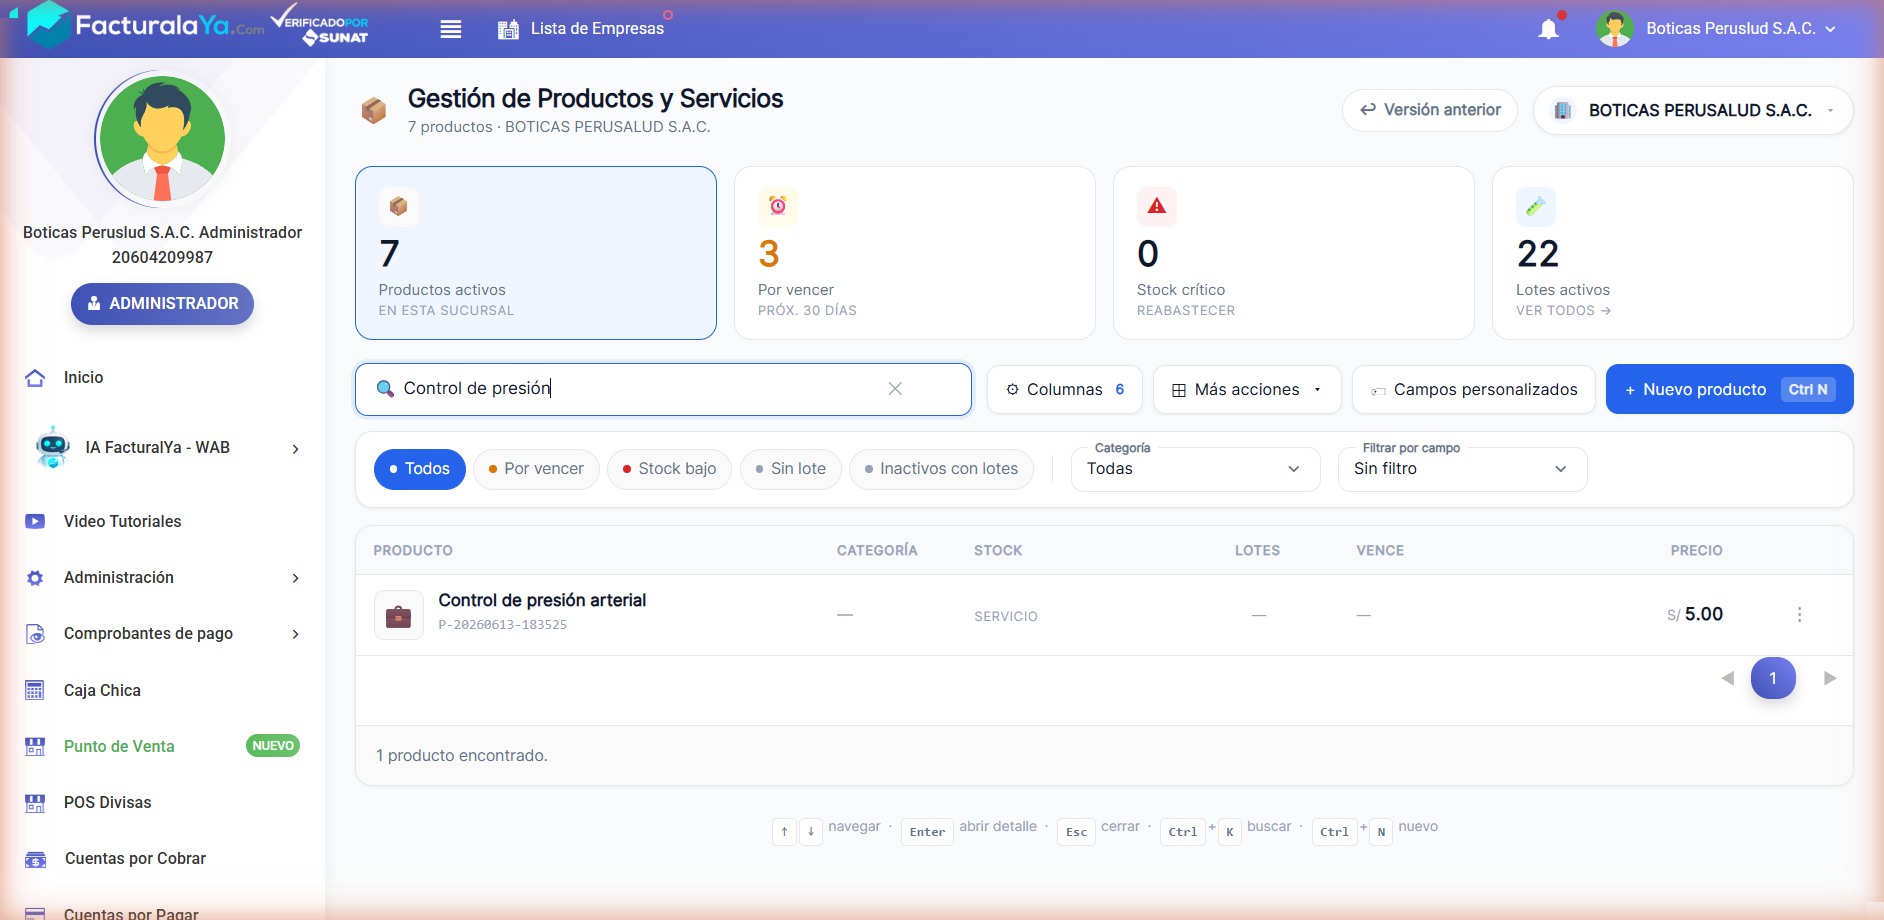Click the alarm clock icon on Por vencer card
This screenshot has width=1884, height=920.
(778, 207)
